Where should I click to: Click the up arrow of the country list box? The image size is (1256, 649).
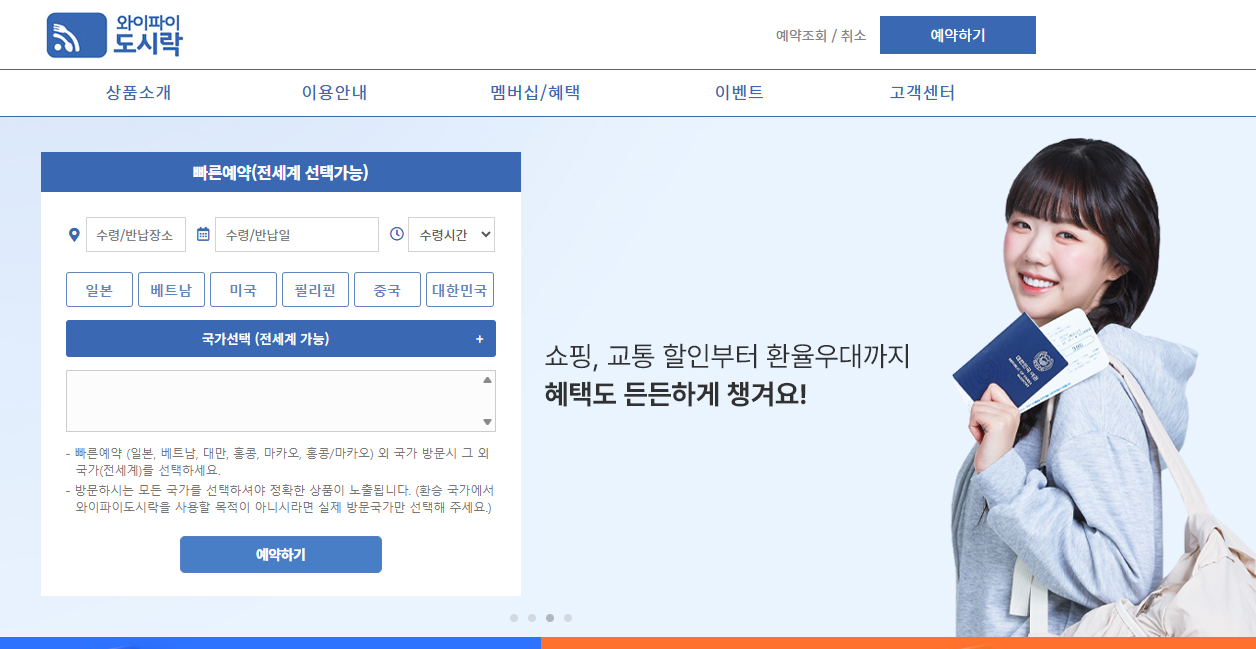click(x=488, y=379)
